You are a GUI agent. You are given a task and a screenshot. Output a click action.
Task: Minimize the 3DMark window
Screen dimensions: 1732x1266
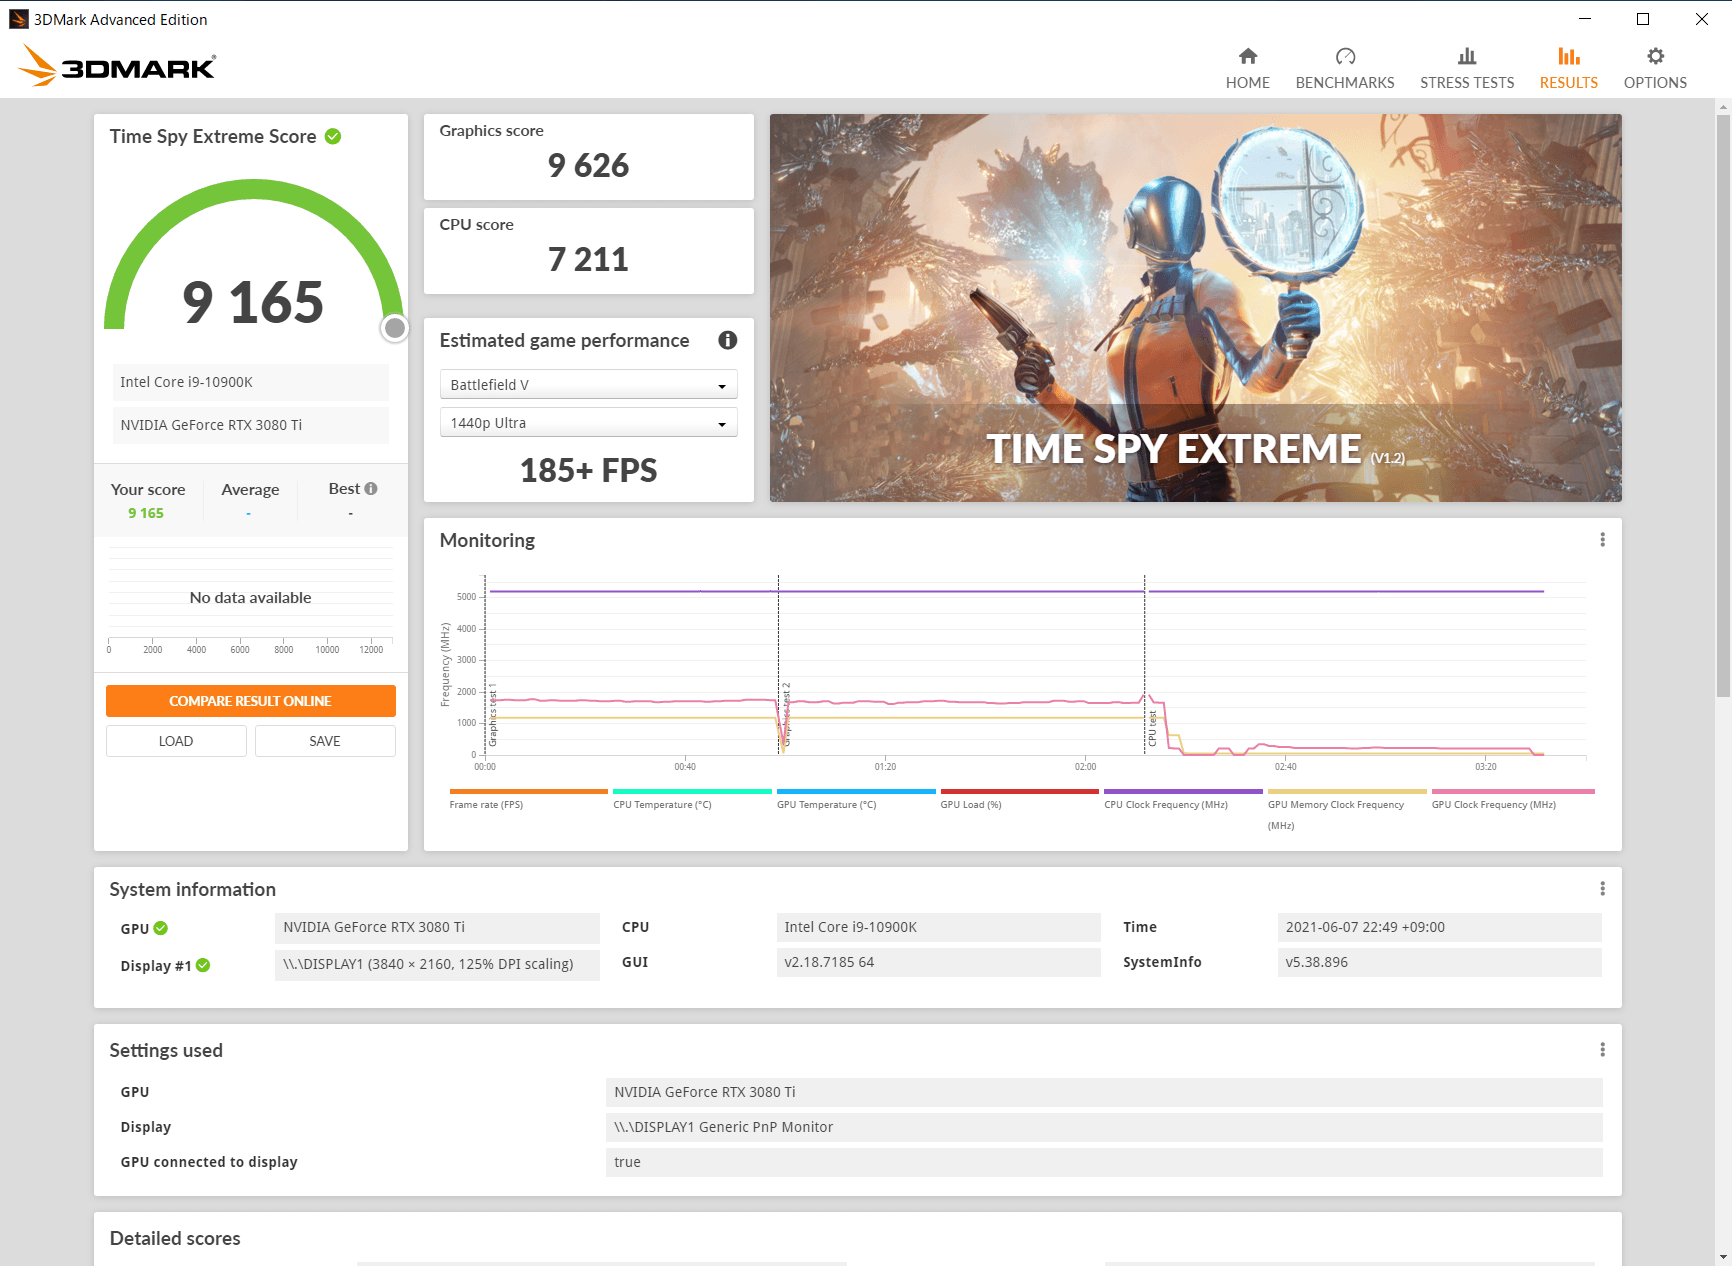1585,19
